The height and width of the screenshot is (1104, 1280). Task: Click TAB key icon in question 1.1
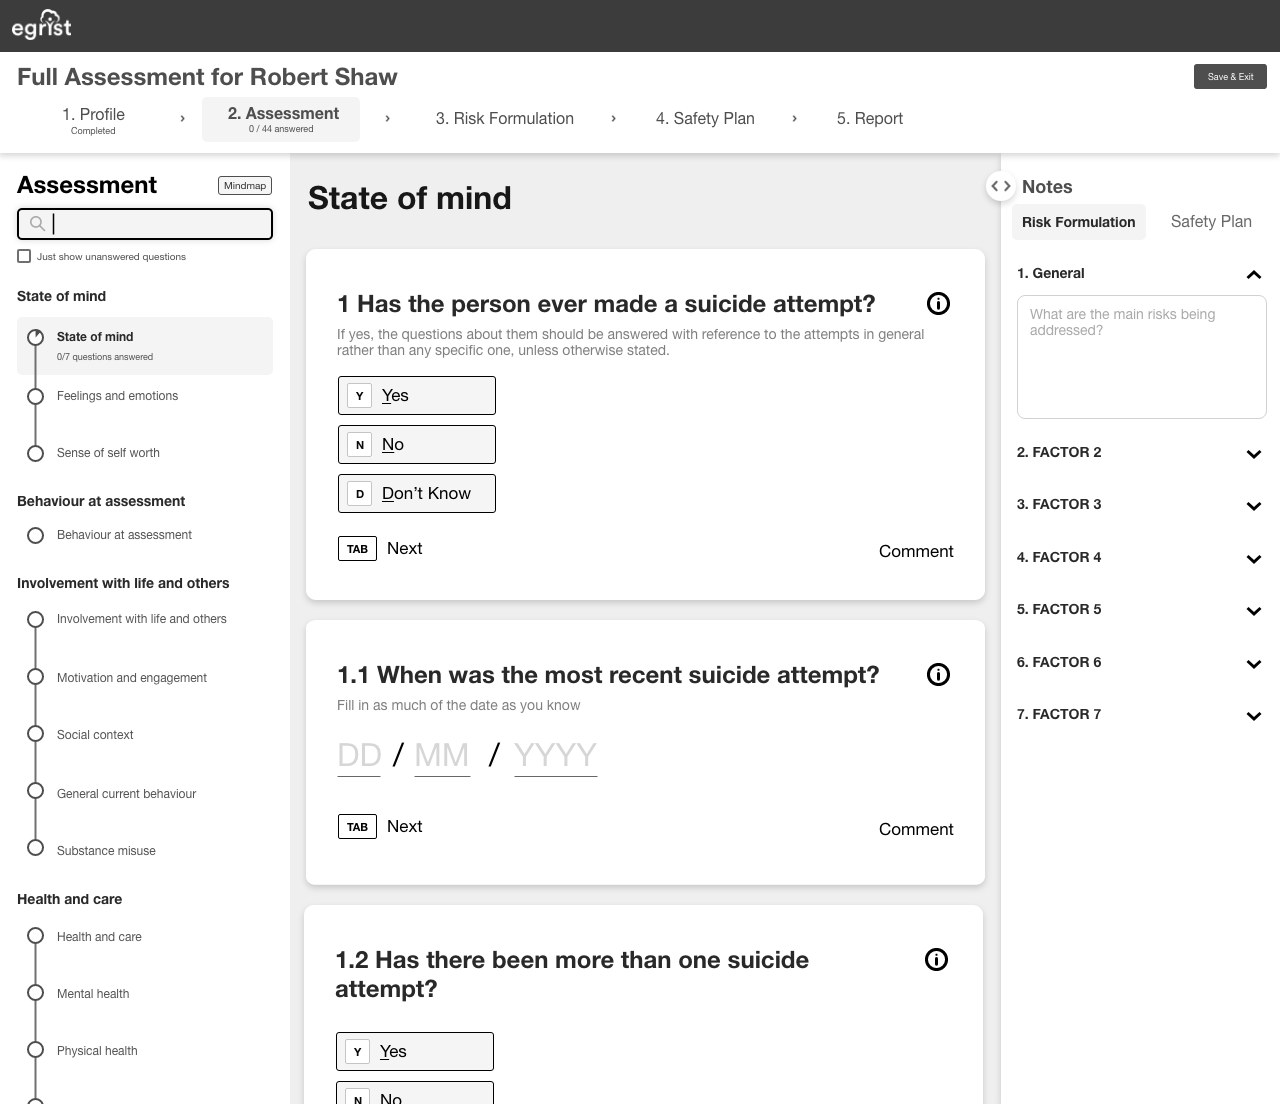click(x=357, y=826)
